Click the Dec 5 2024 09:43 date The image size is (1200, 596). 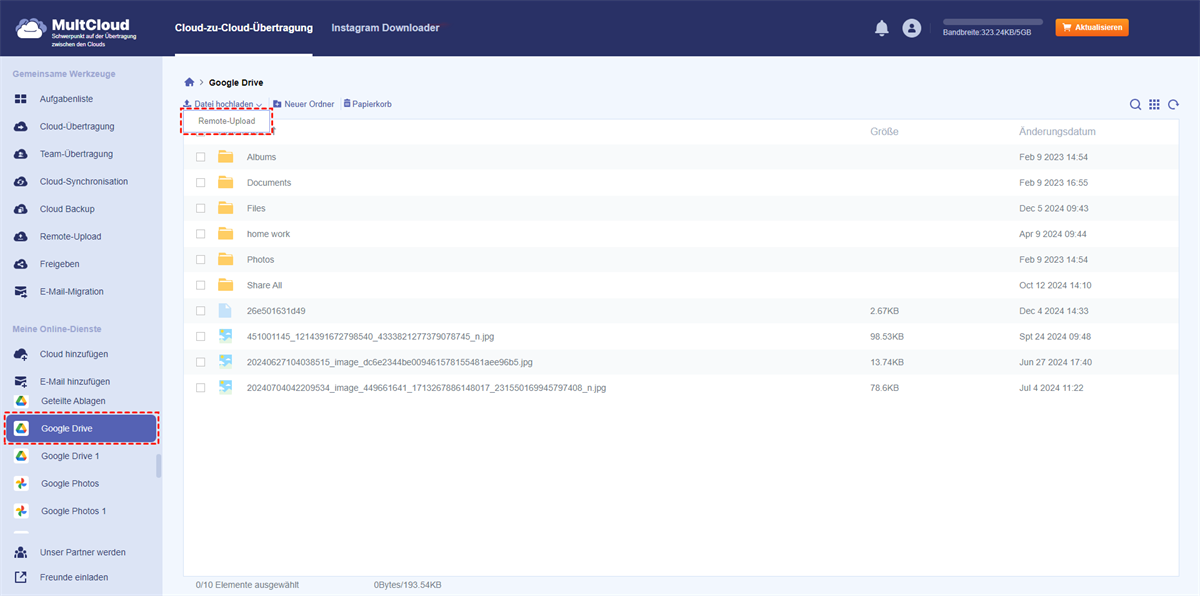point(1054,208)
